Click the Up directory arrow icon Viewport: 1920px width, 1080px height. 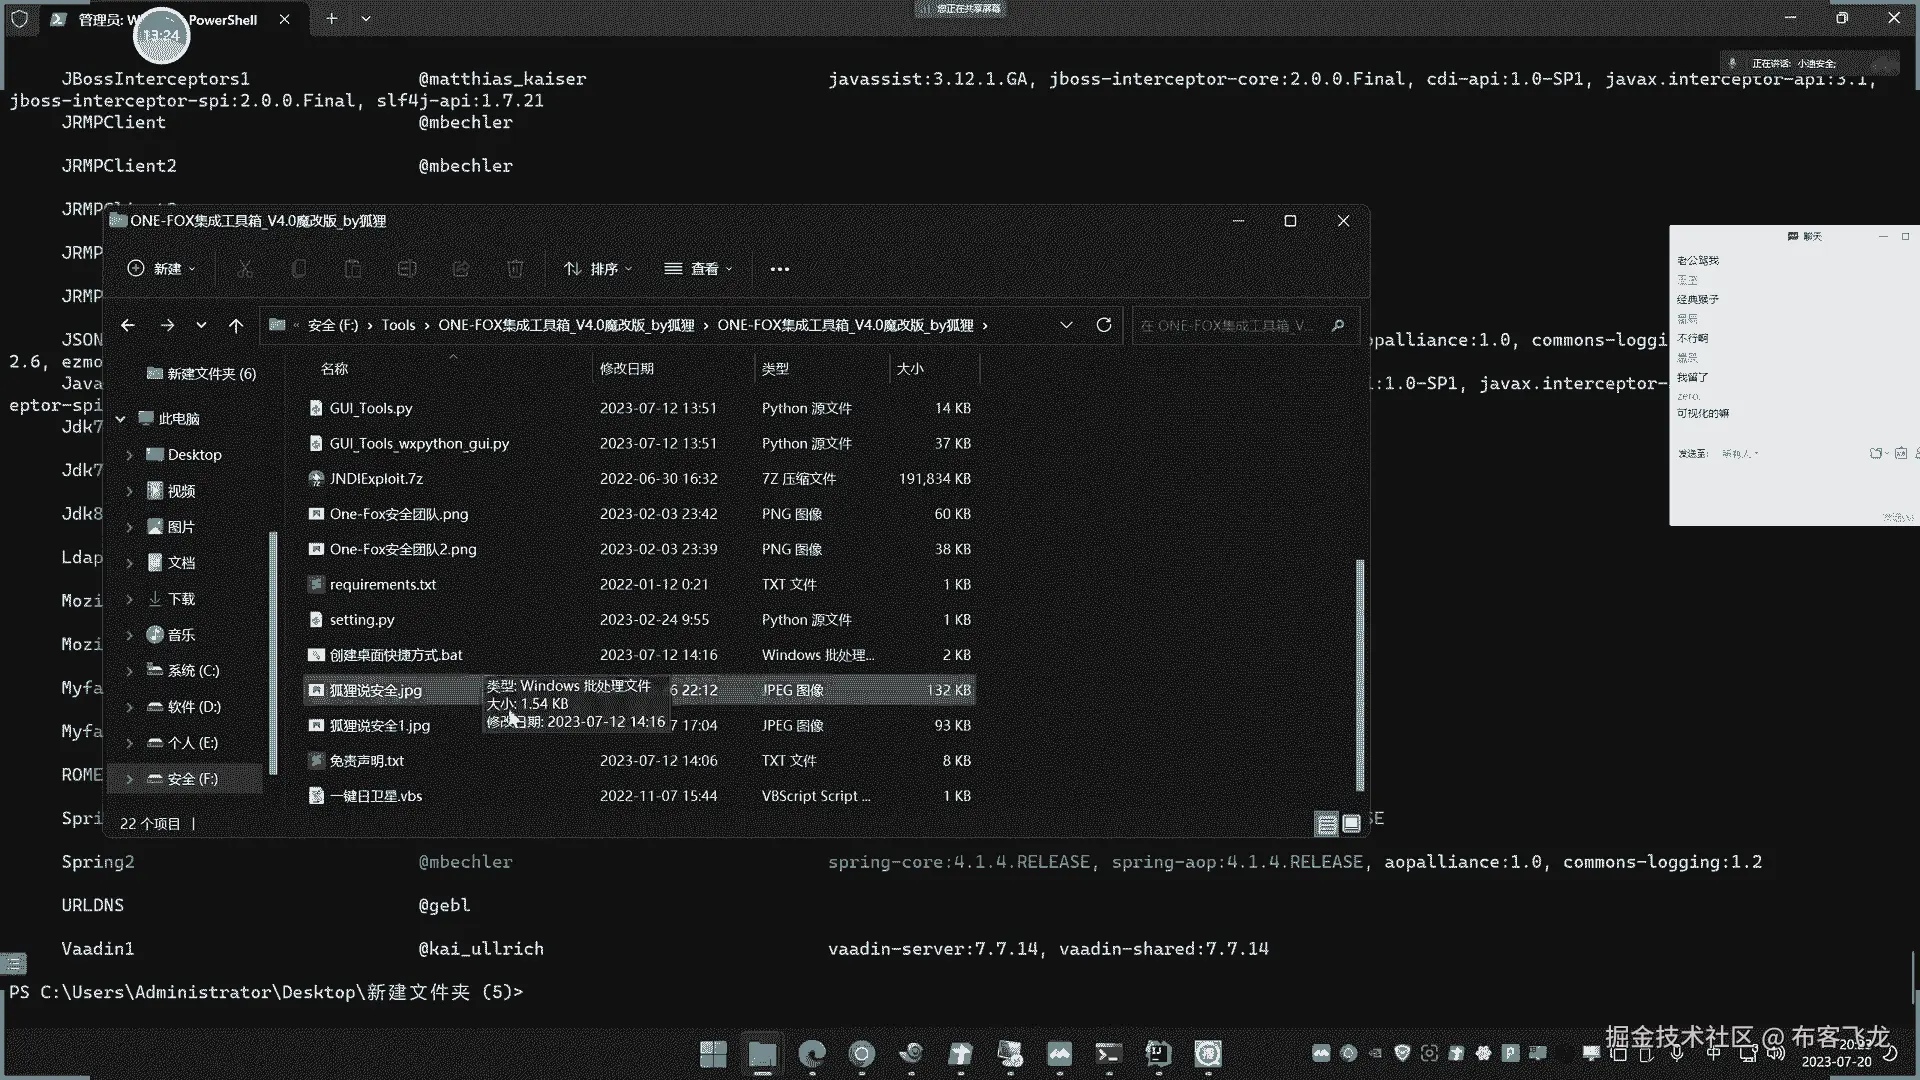tap(236, 325)
